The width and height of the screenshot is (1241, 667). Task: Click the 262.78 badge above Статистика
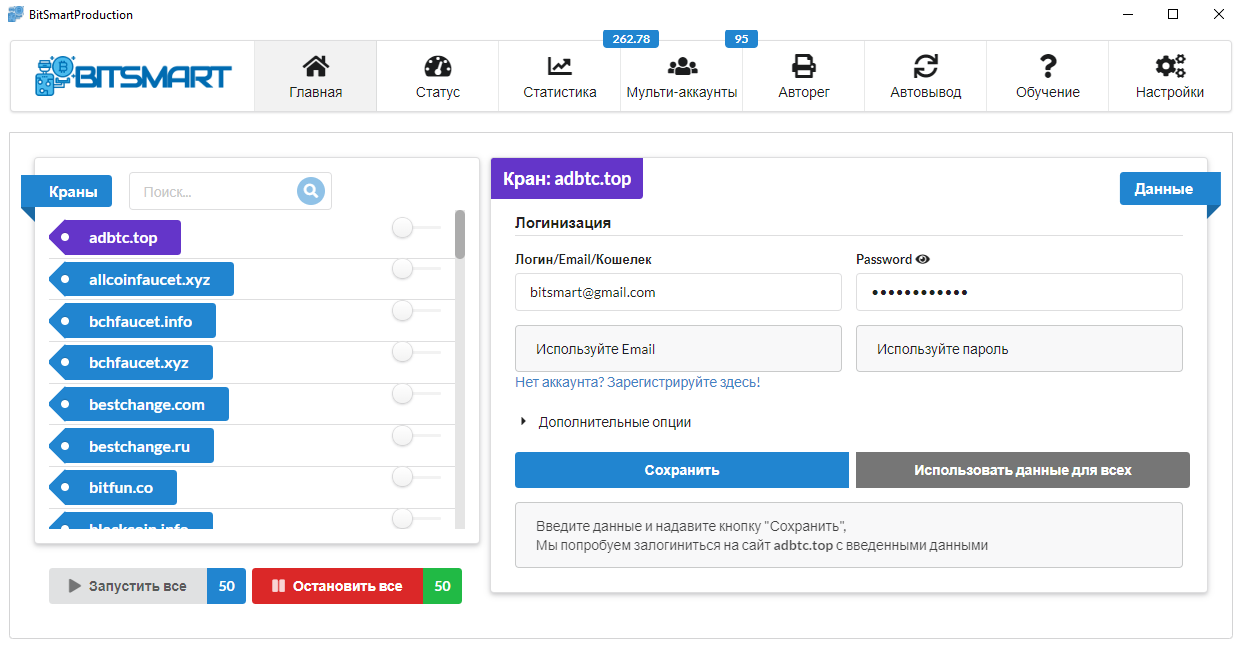pyautogui.click(x=631, y=39)
